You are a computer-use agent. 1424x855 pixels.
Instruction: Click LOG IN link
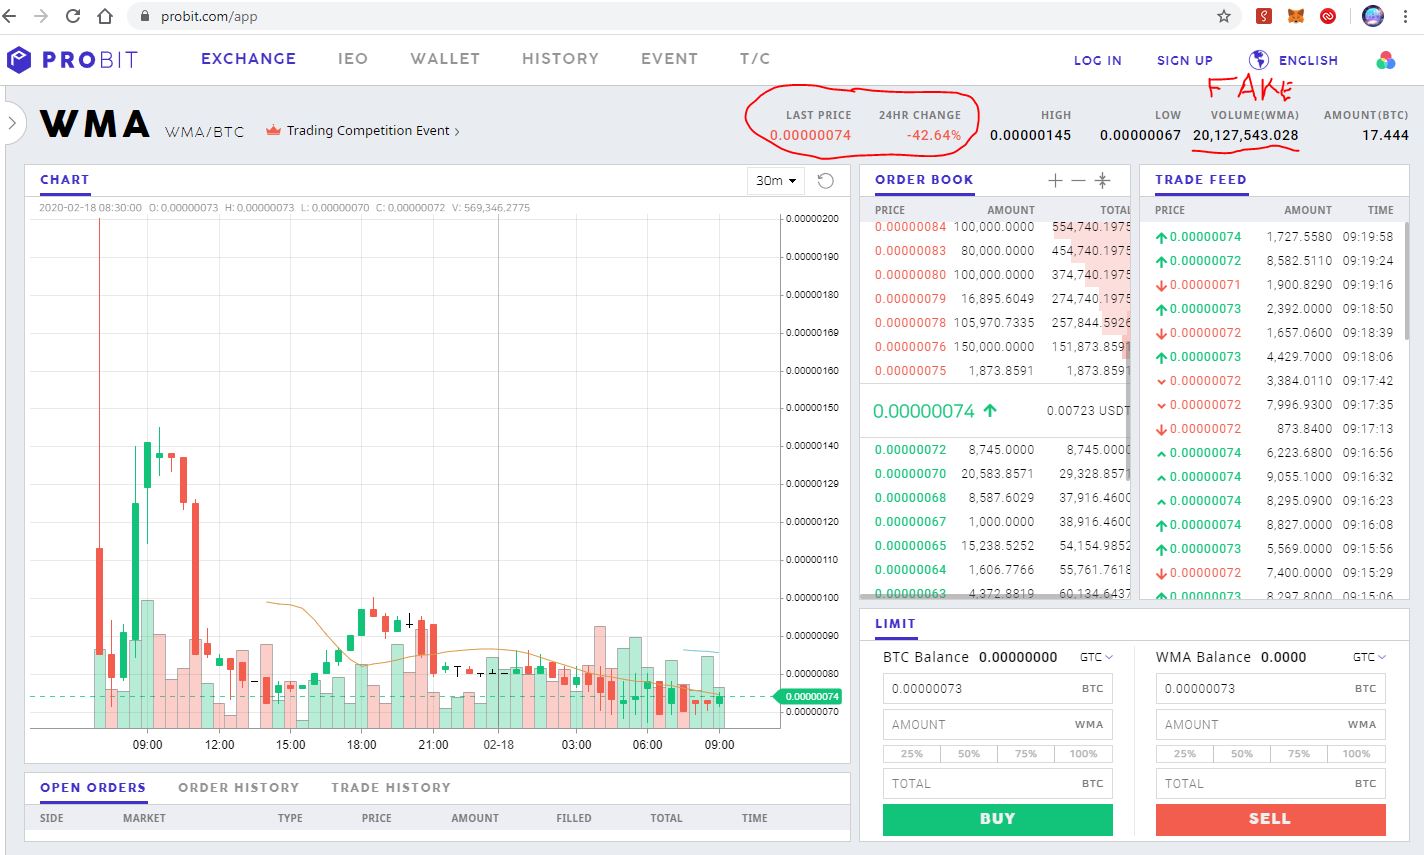[1098, 61]
